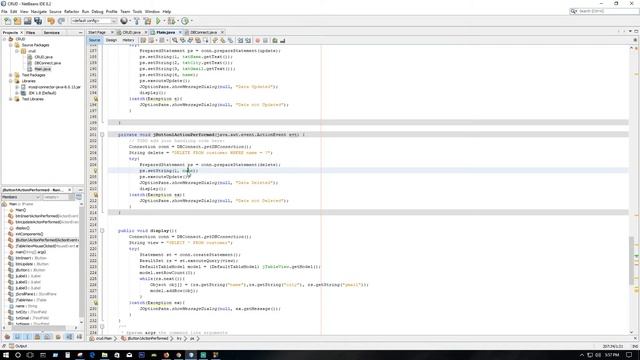Switch to the CRUD.java editor tab
Image resolution: width=640 pixels, height=360 pixels.
(x=131, y=32)
